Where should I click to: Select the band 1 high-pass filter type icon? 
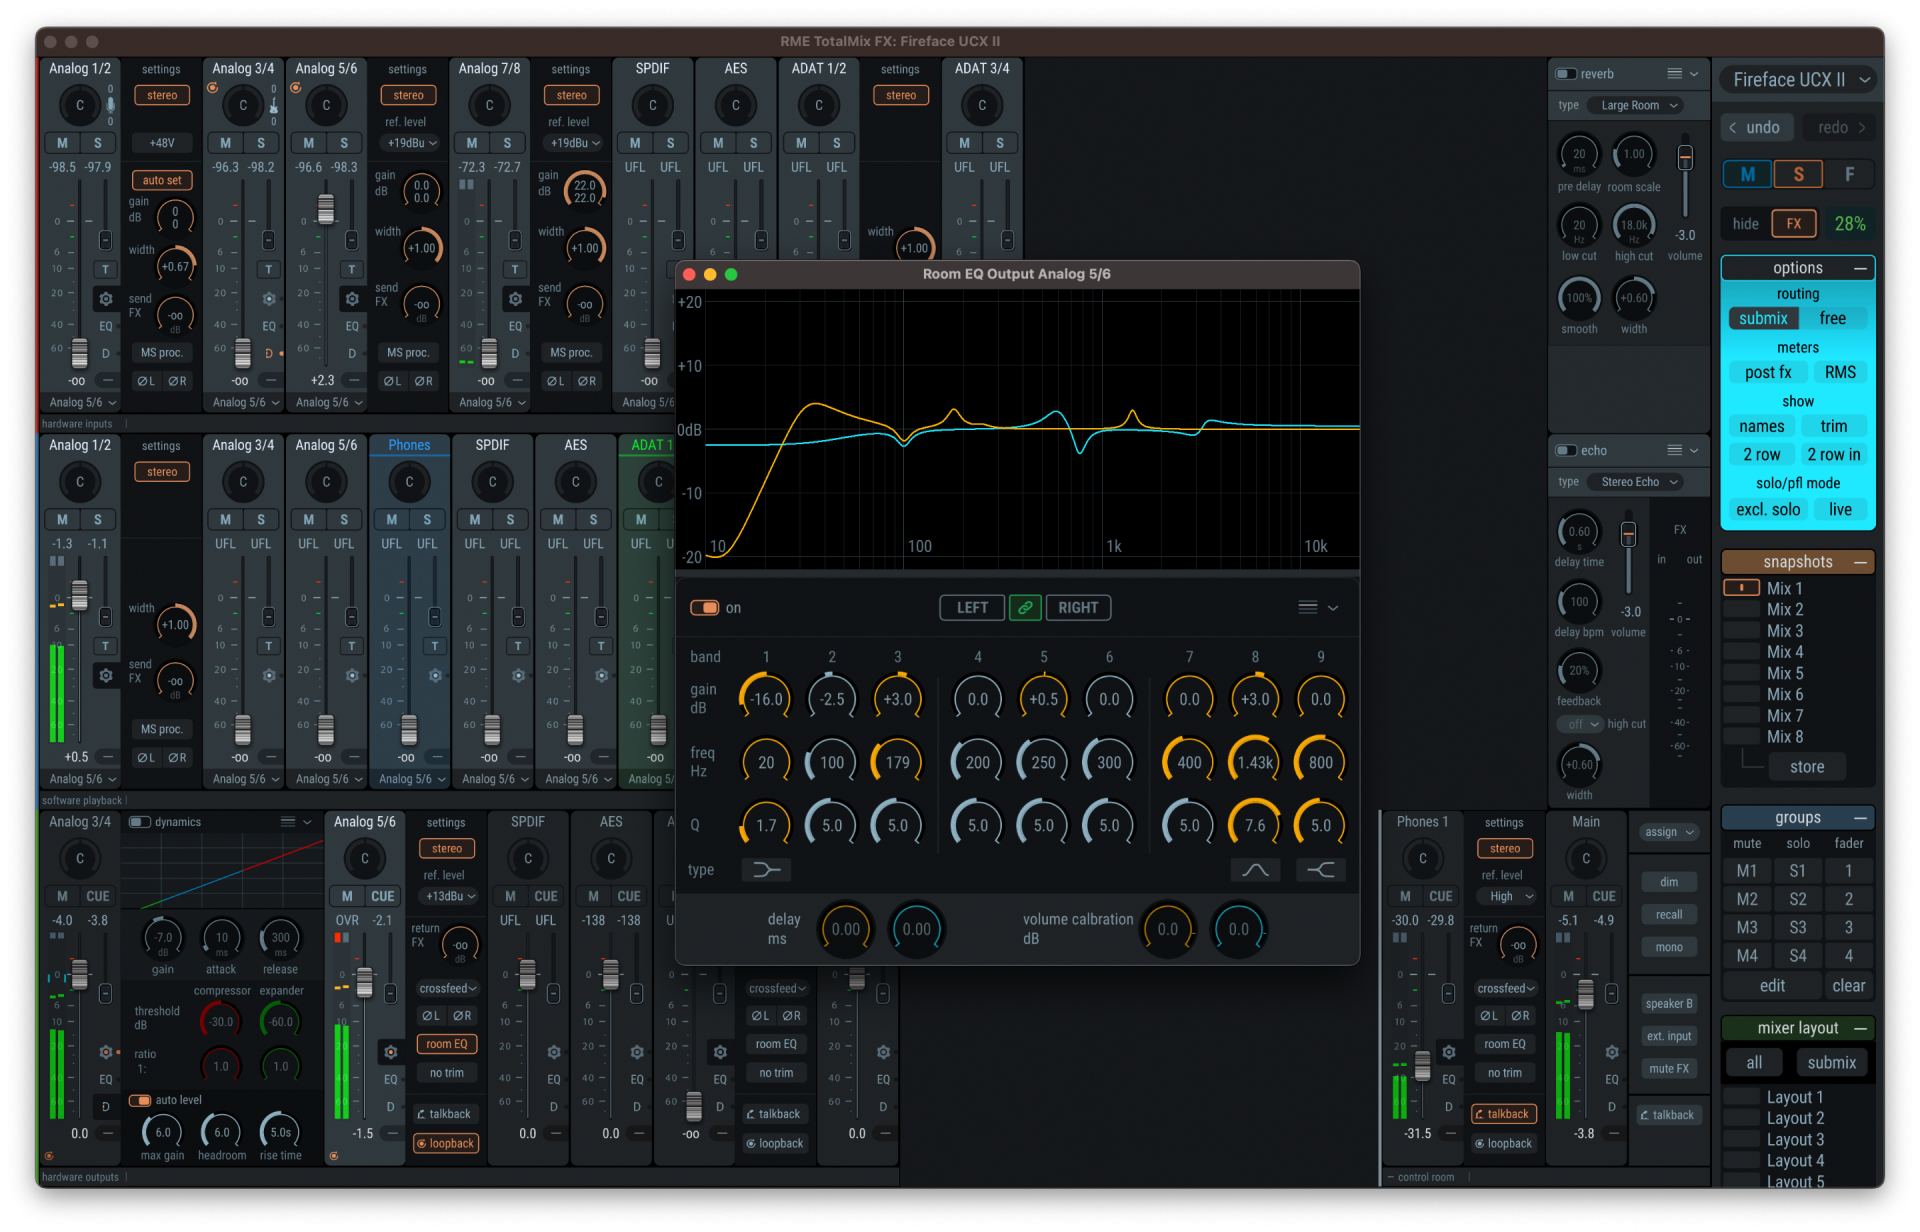[766, 870]
